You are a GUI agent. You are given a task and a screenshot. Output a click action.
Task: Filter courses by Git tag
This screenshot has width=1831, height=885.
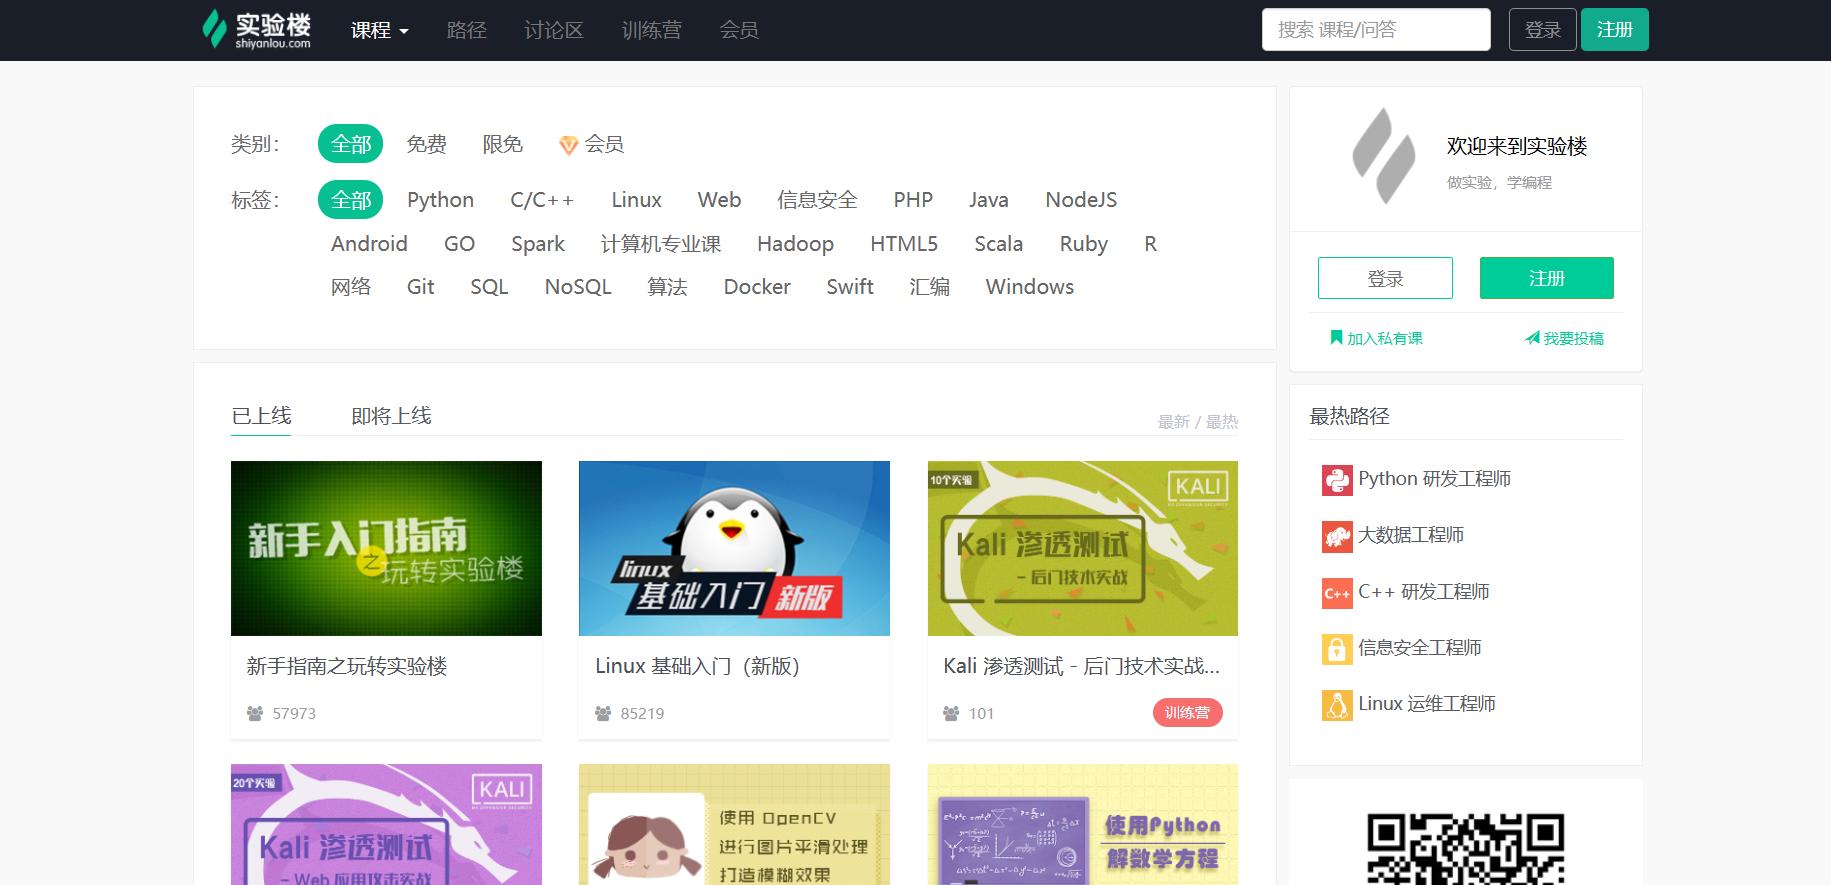[420, 287]
